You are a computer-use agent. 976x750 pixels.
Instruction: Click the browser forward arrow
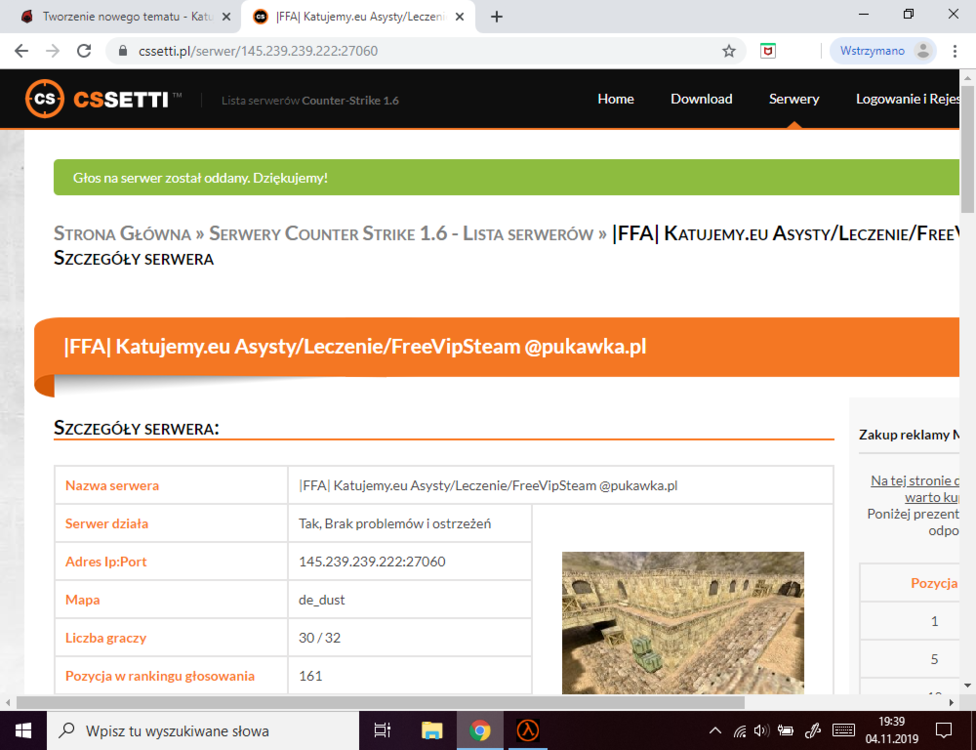53,51
